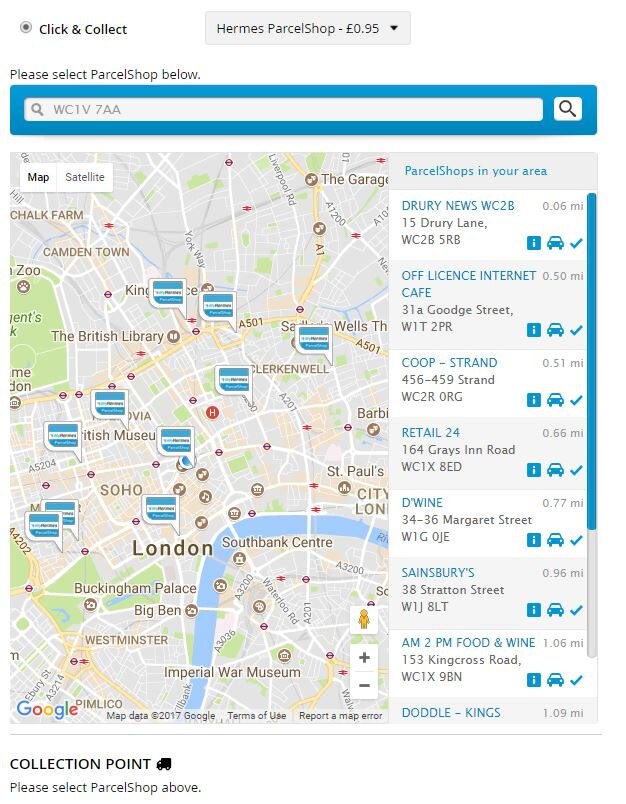
Task: Click car icon for Off Licence Internet Cafe
Action: 555,330
